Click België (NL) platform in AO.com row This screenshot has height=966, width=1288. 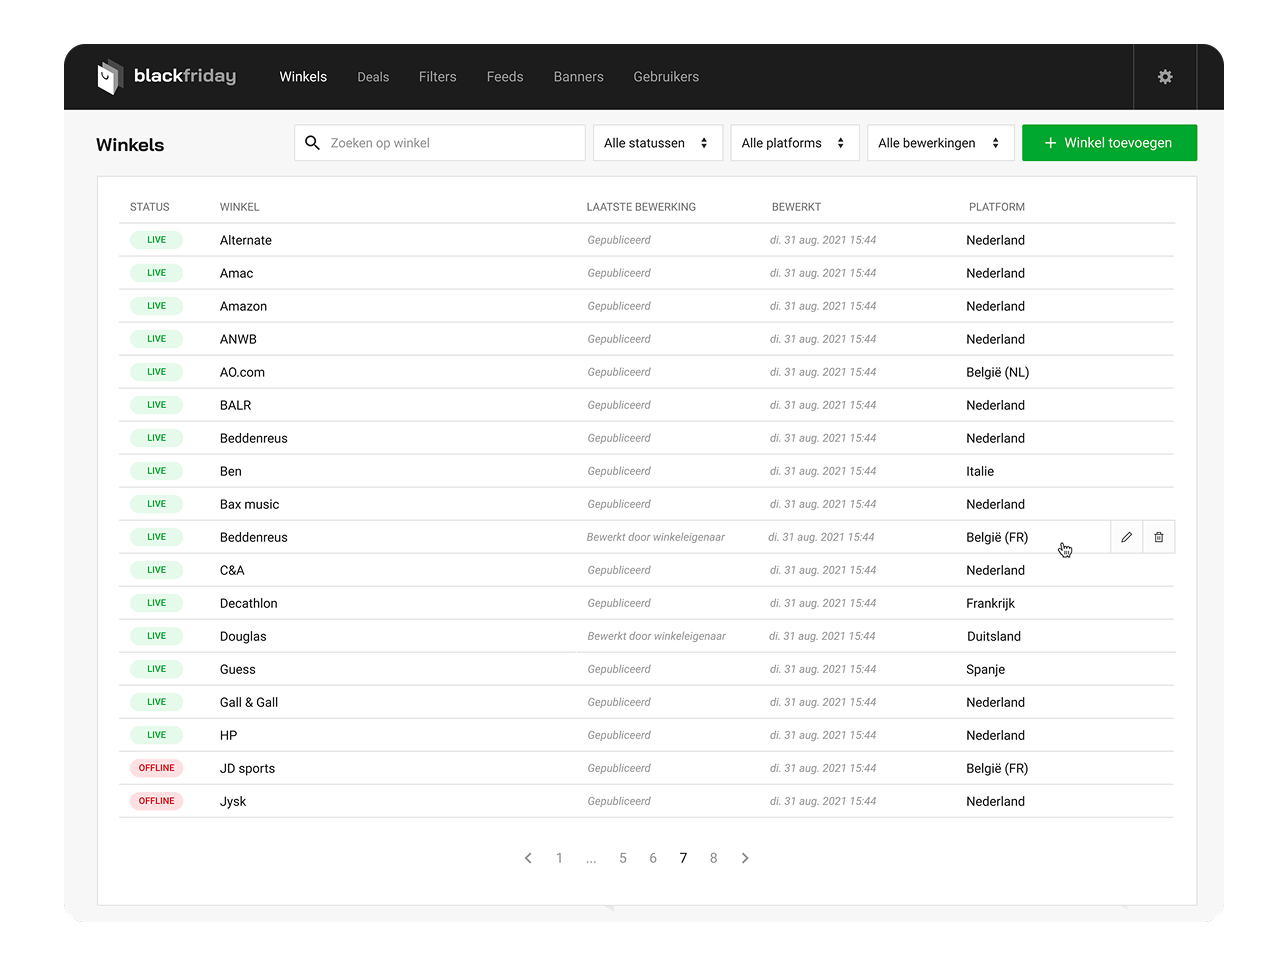(x=997, y=372)
